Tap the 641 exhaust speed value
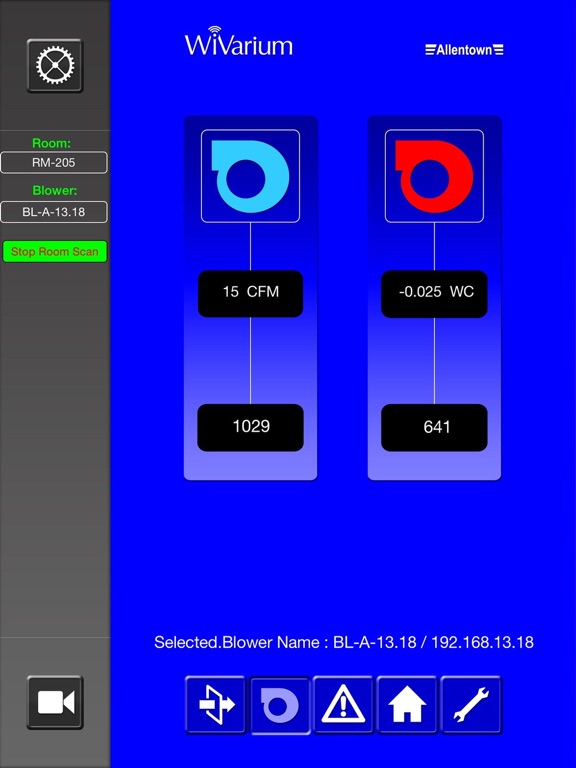 (x=434, y=427)
